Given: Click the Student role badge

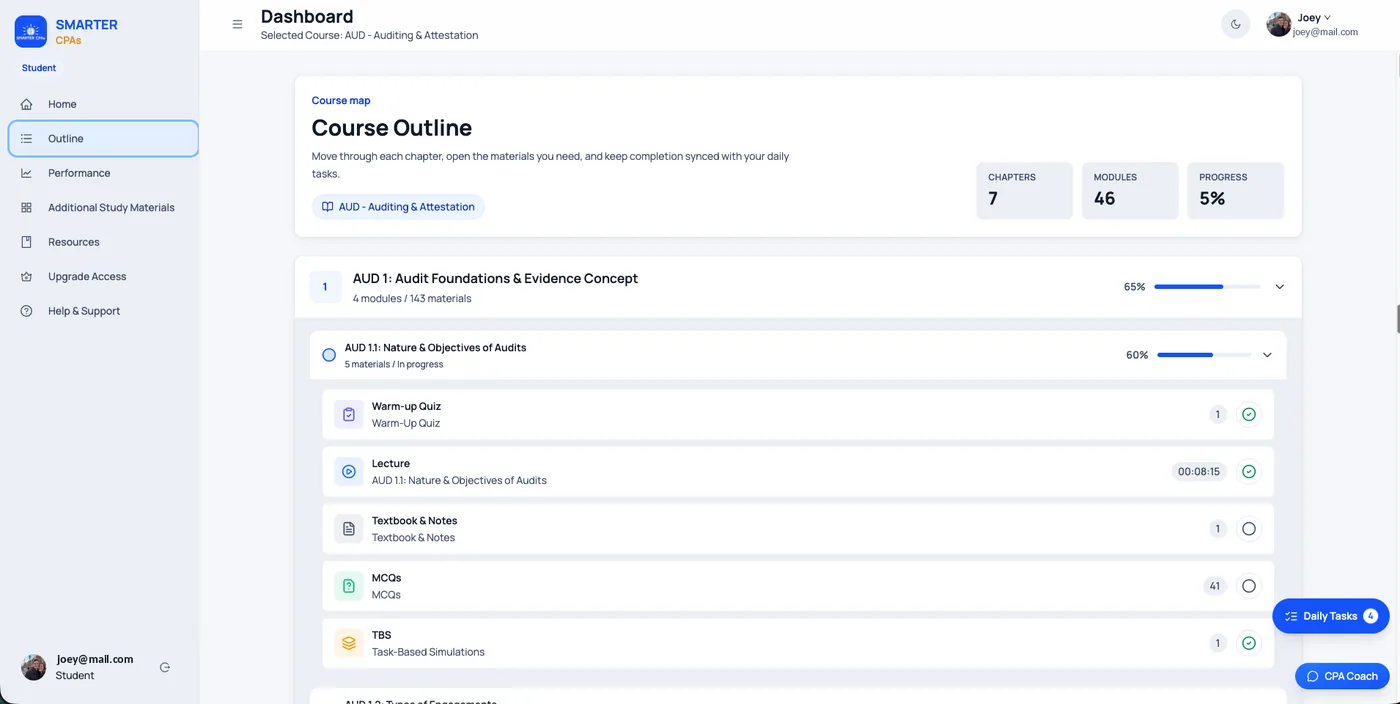Looking at the screenshot, I should coord(39,68).
